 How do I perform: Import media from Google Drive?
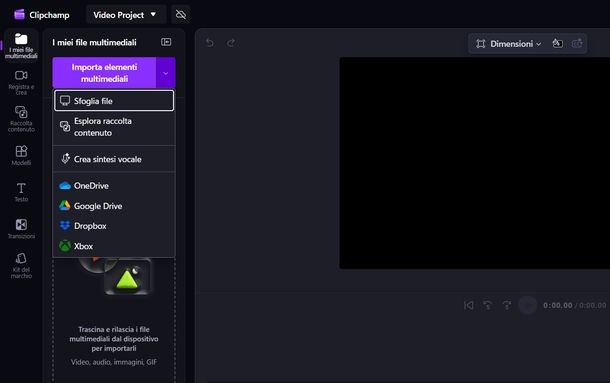[x=114, y=206]
